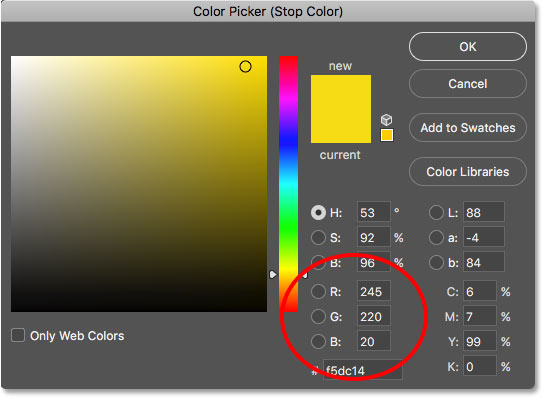
Task: Select the RGB B blue radio button
Action: 318,342
